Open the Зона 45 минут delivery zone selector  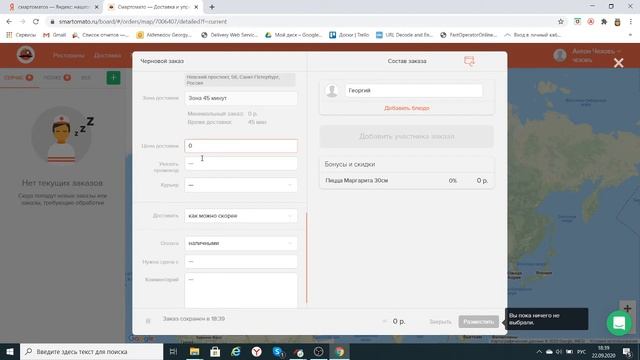241,98
